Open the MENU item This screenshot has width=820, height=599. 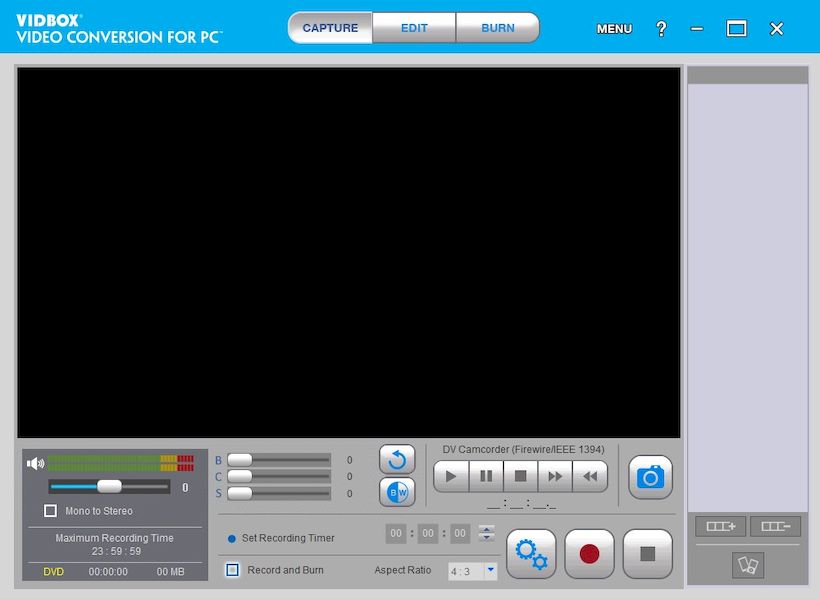613,29
